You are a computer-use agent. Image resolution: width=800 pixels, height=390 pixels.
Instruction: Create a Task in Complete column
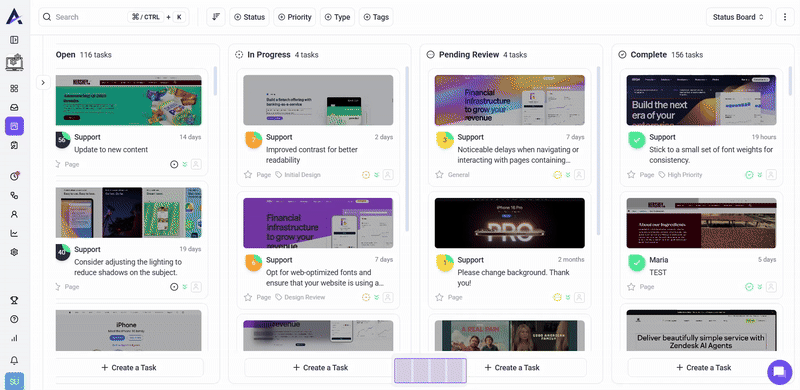point(704,368)
